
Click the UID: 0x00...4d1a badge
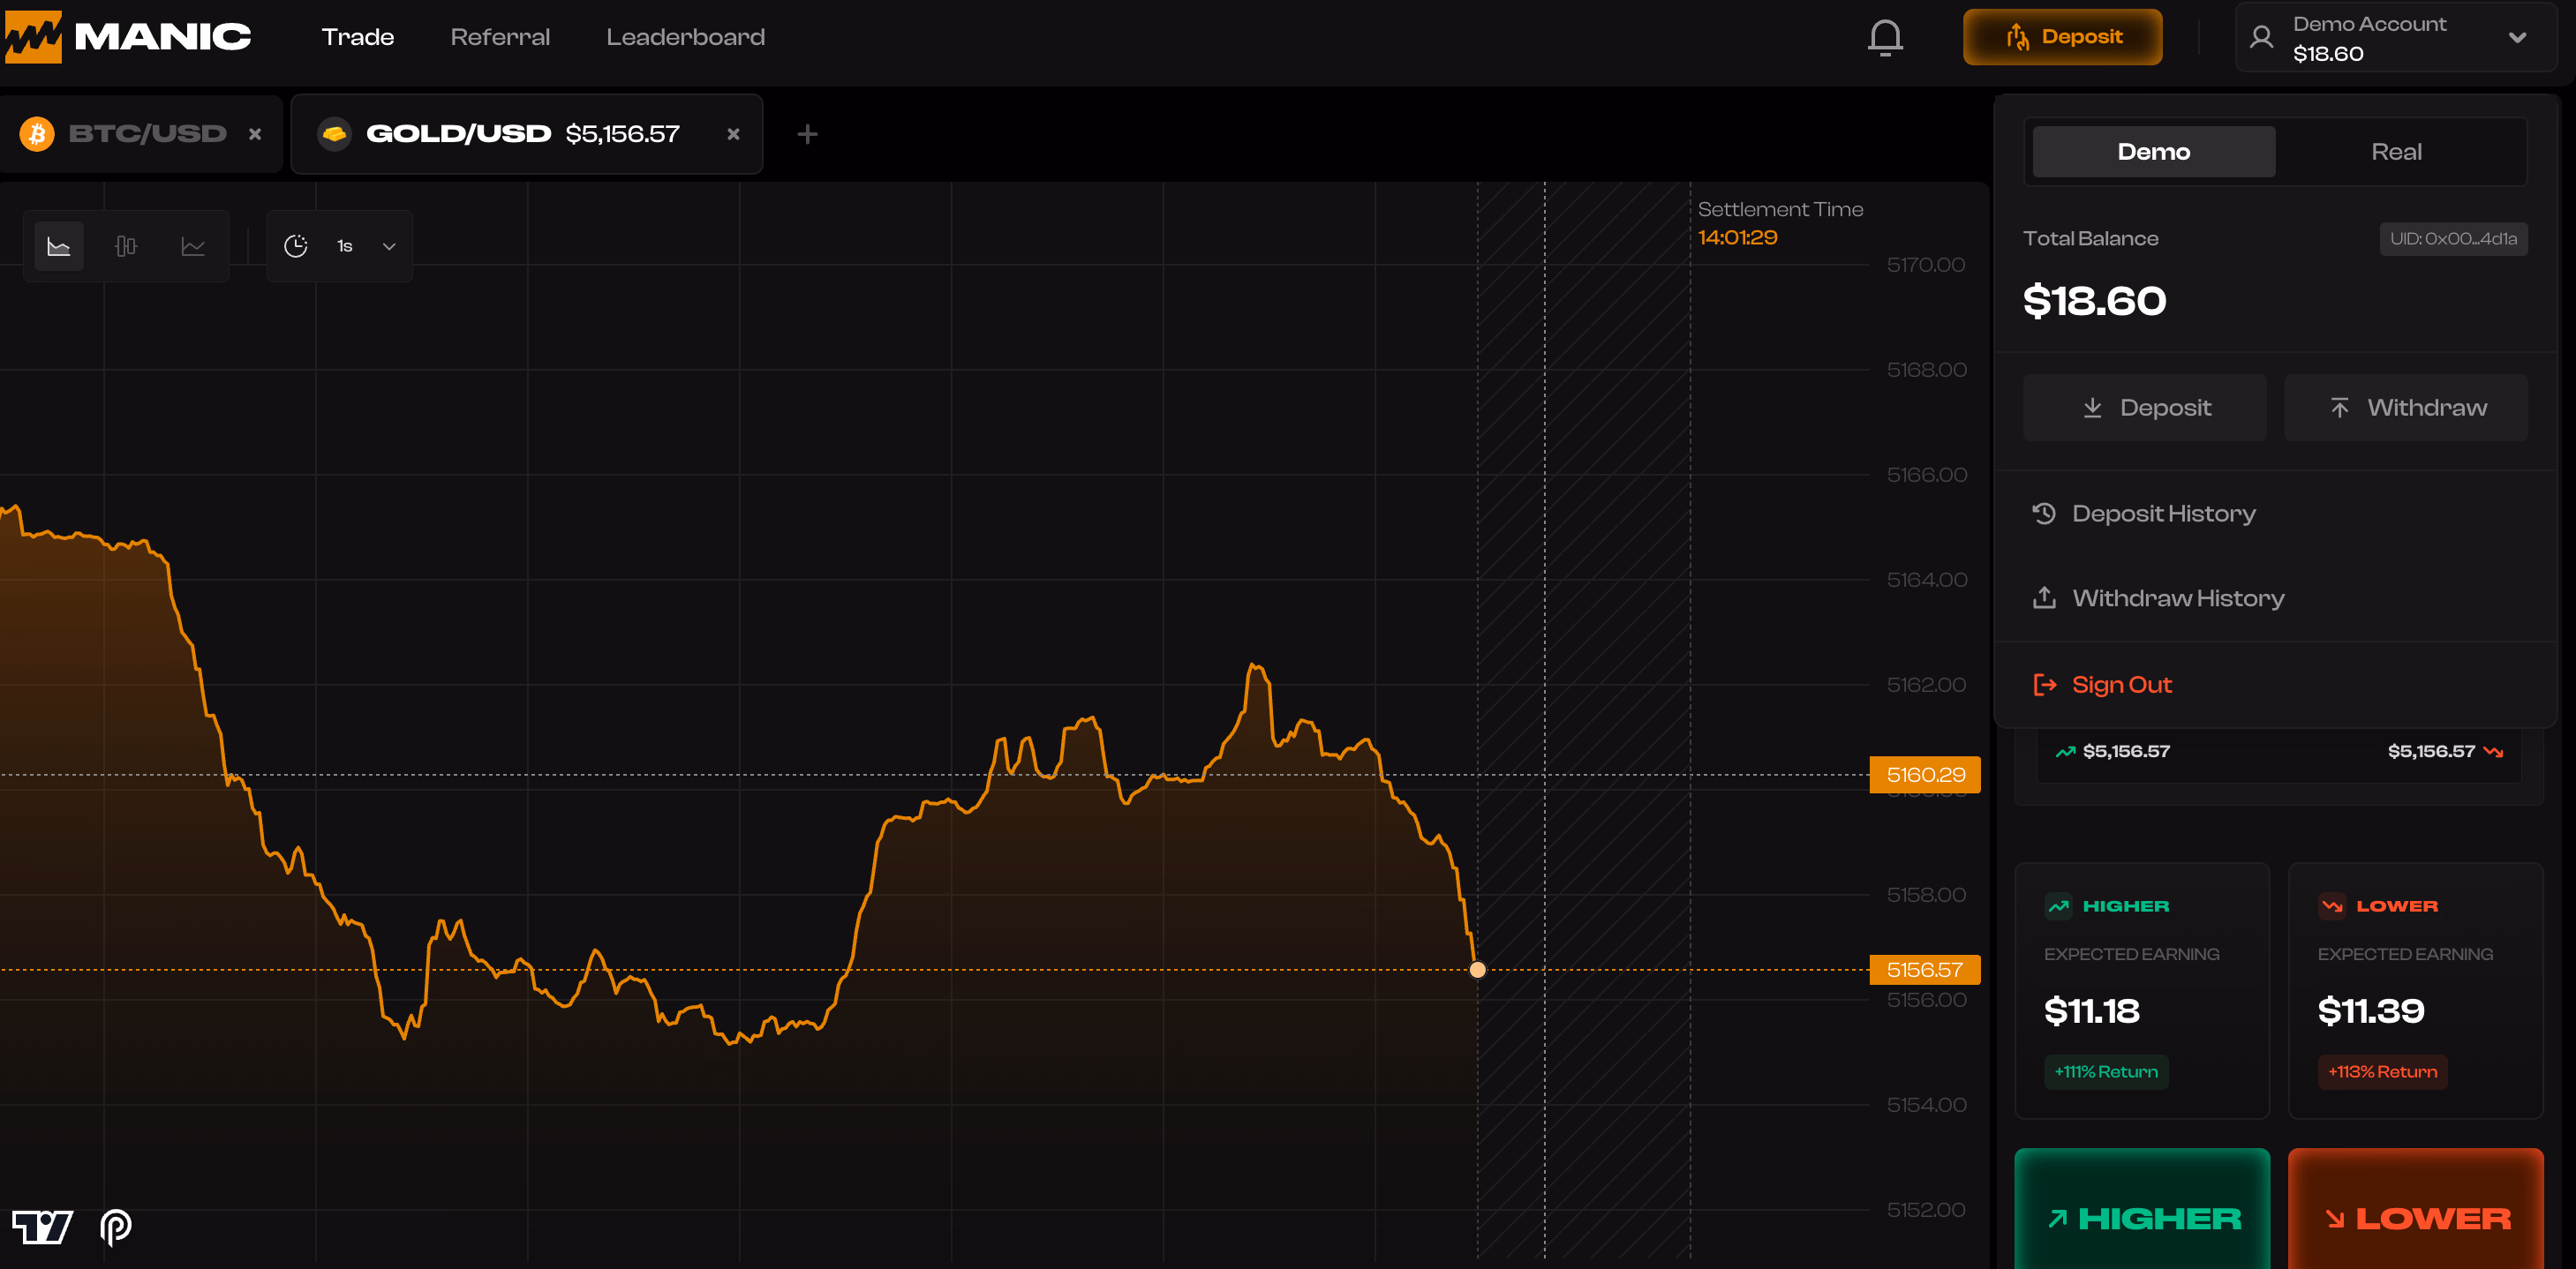coord(2453,239)
